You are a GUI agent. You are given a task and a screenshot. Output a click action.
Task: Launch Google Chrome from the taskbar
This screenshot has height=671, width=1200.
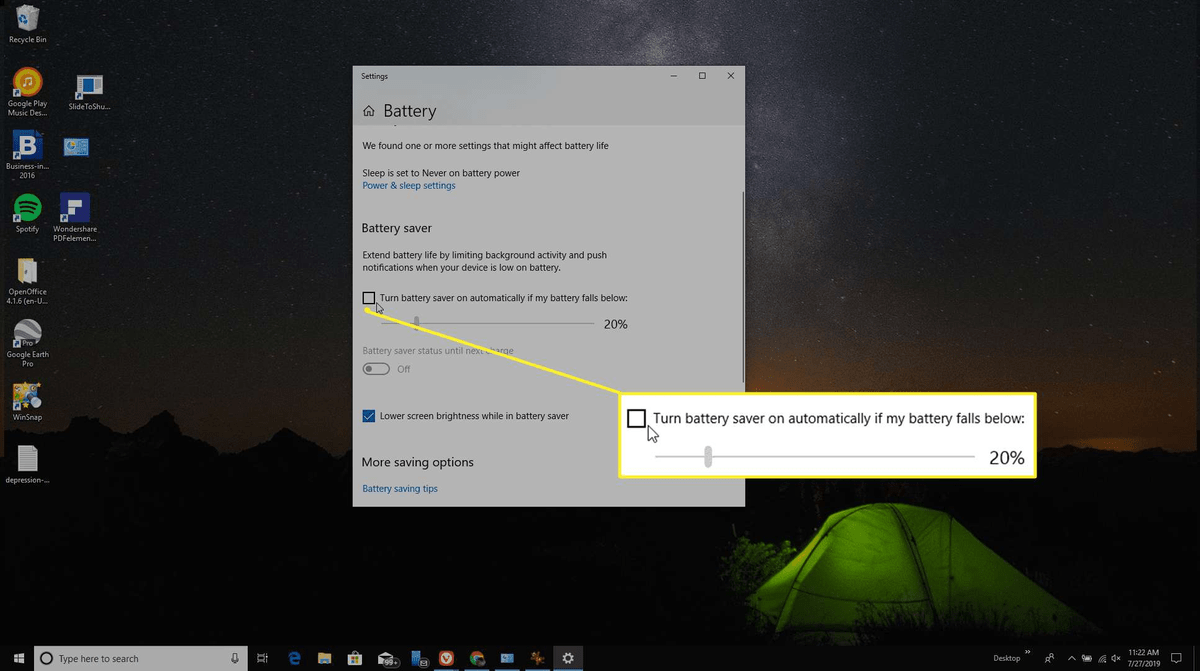point(476,658)
